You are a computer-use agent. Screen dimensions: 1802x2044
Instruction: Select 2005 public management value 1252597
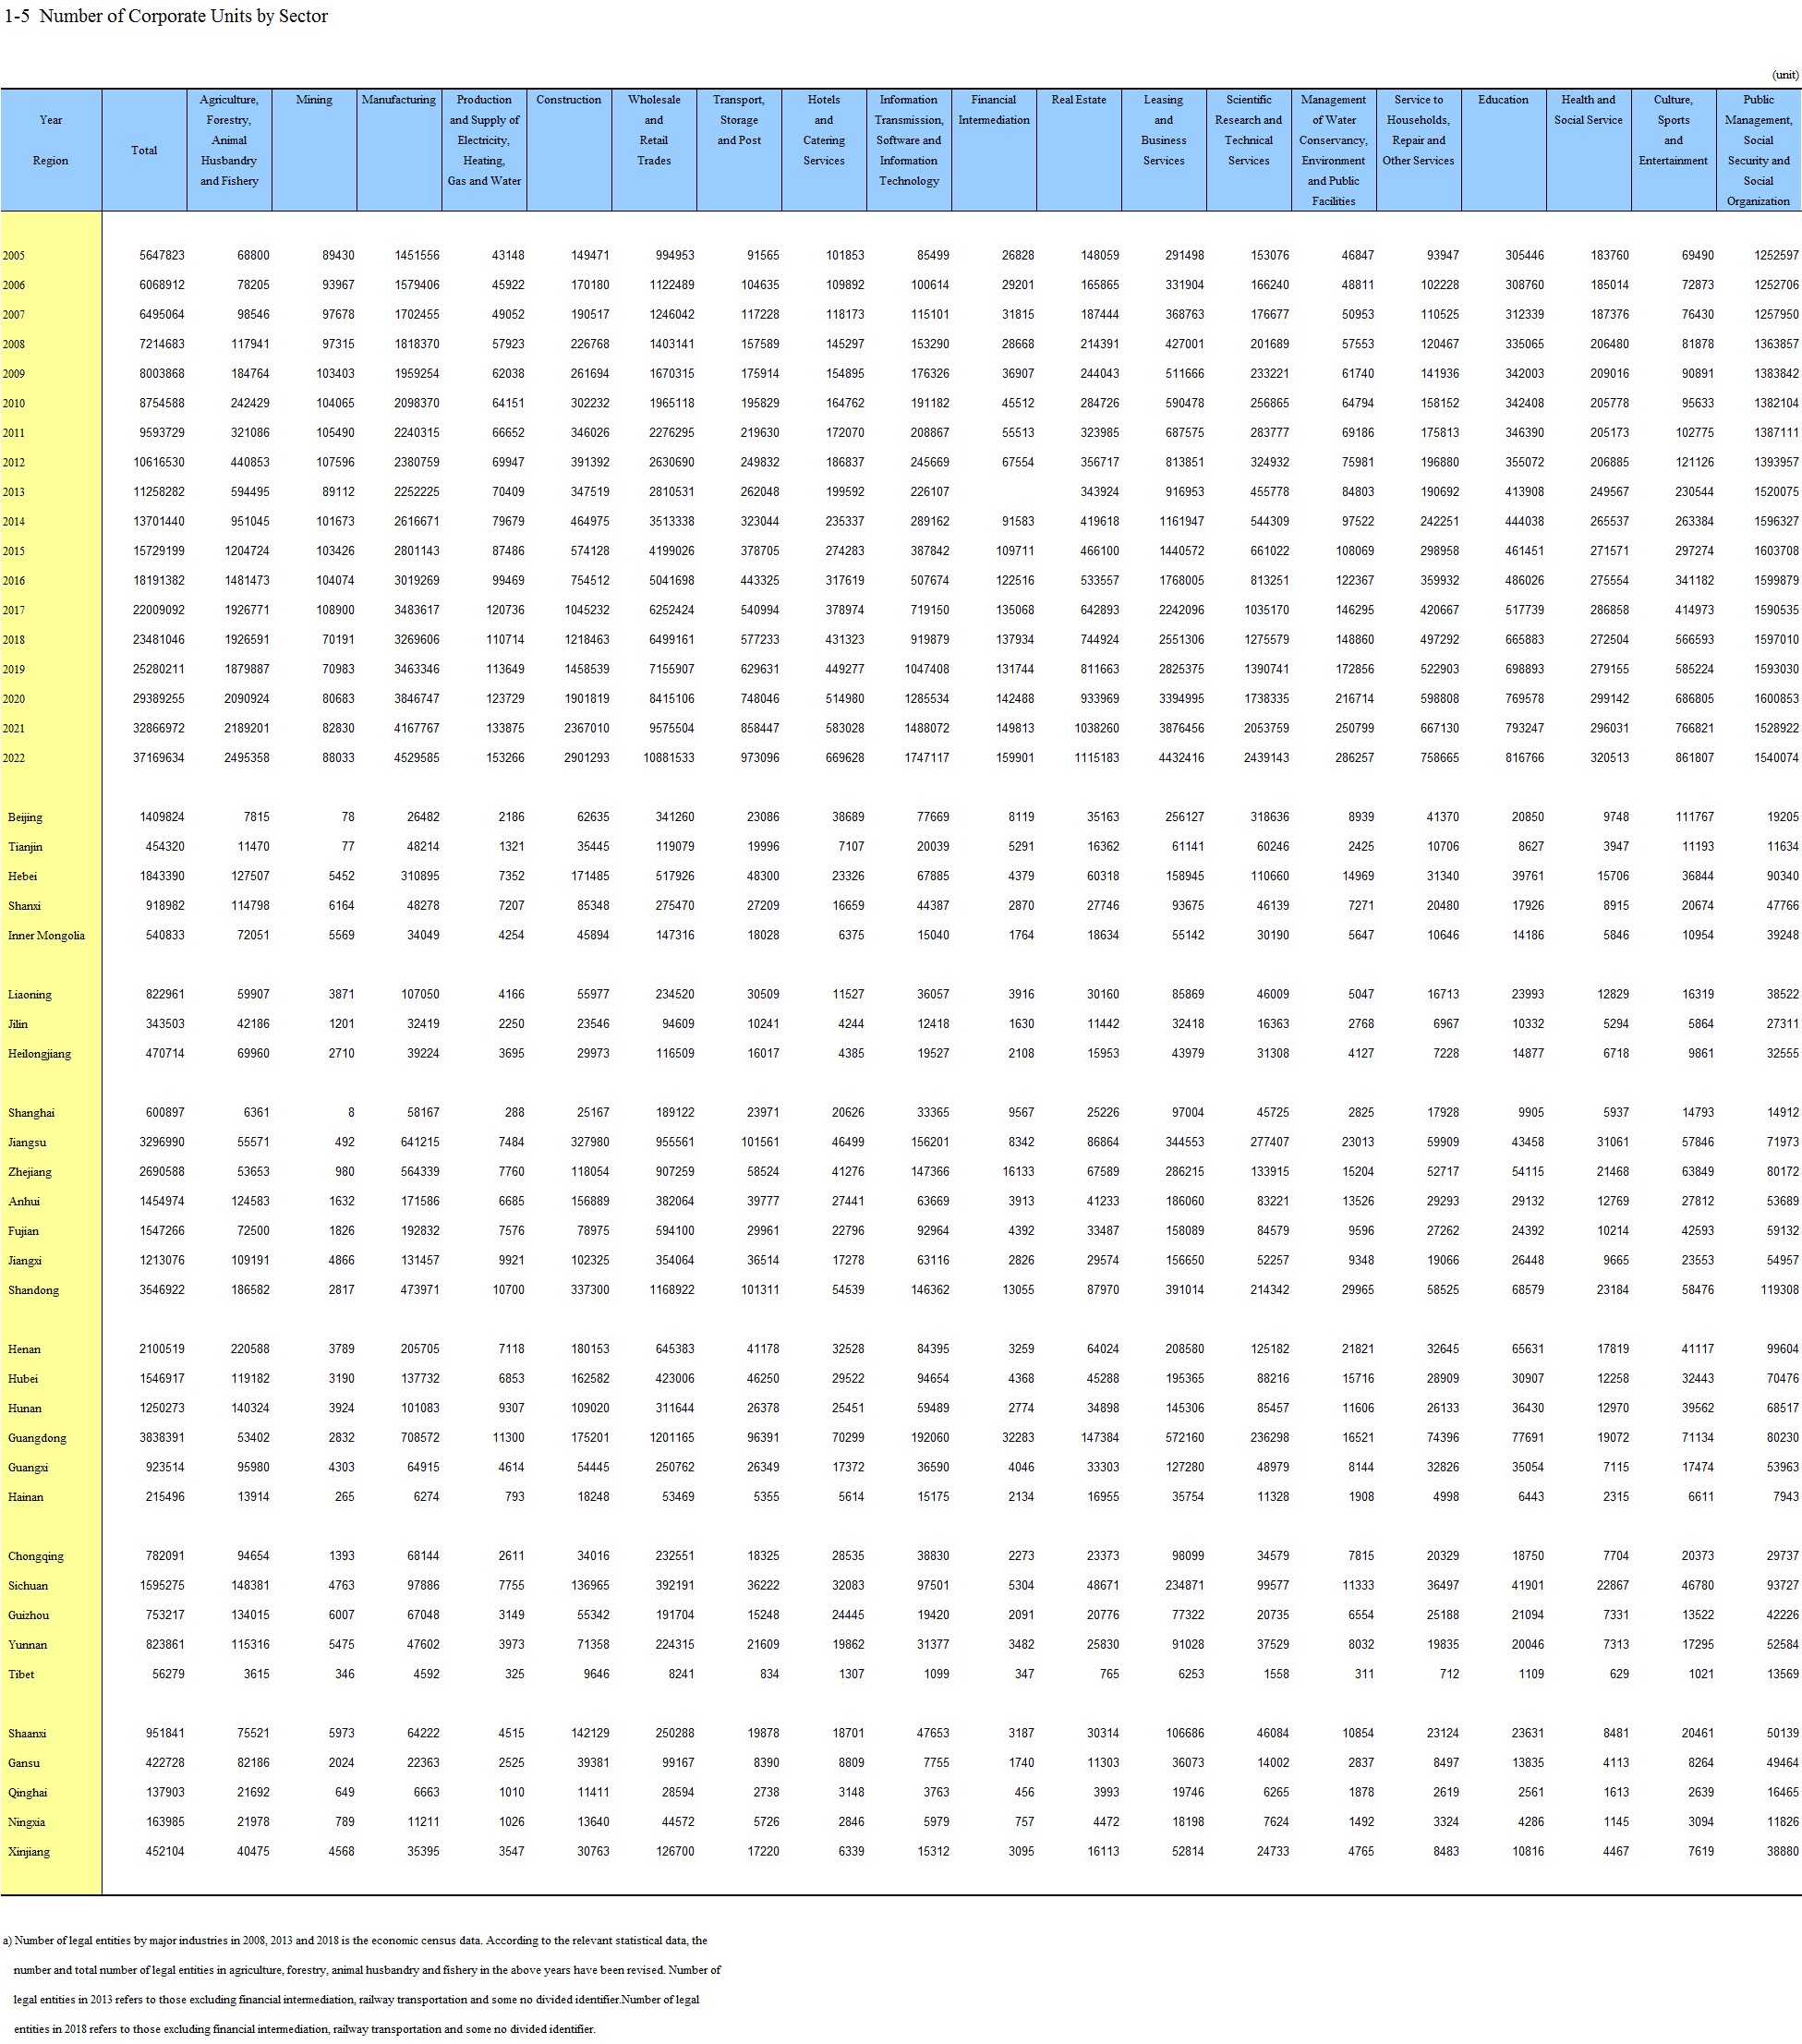(x=1776, y=256)
